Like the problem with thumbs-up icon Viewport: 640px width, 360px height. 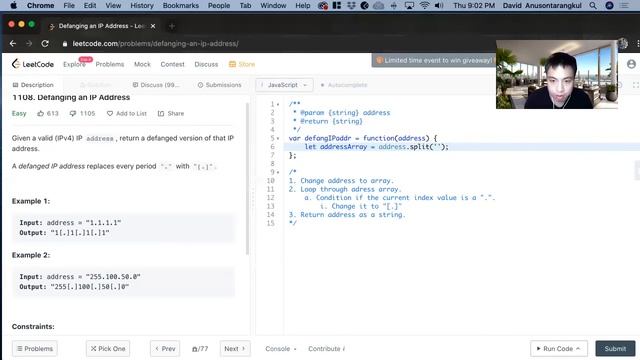40,113
